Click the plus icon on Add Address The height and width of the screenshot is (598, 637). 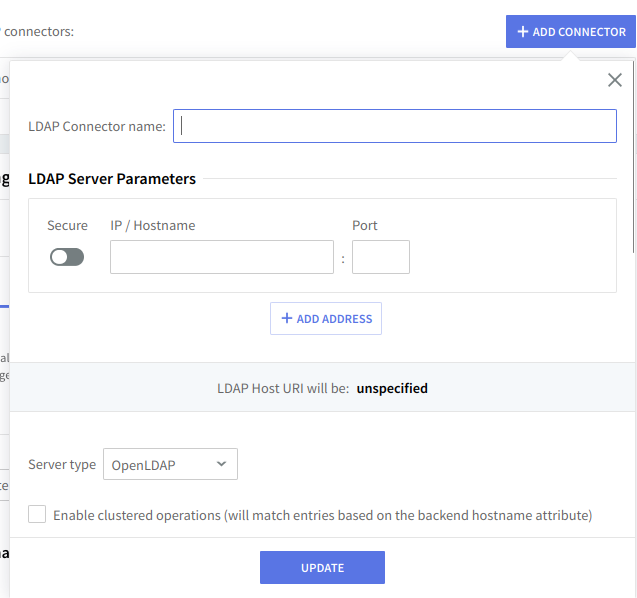287,318
